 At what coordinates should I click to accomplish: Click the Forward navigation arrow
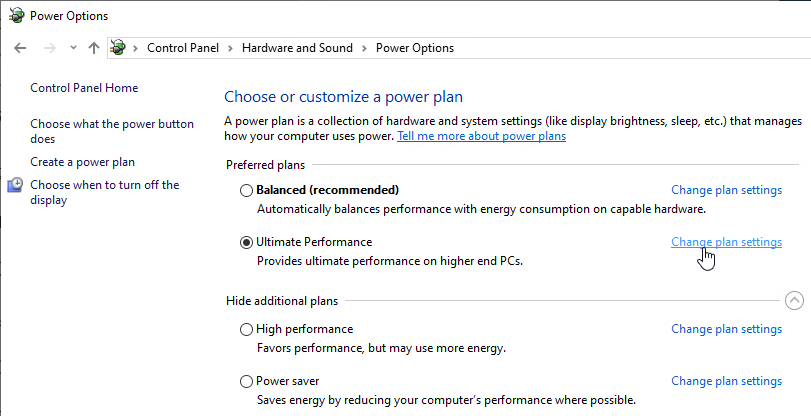(50, 48)
